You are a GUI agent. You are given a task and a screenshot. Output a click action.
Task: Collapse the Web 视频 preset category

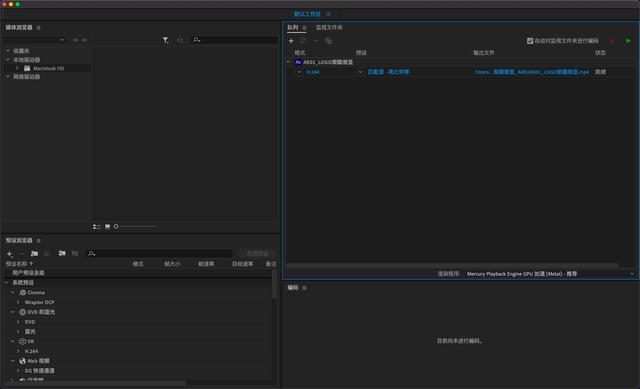pos(13,361)
